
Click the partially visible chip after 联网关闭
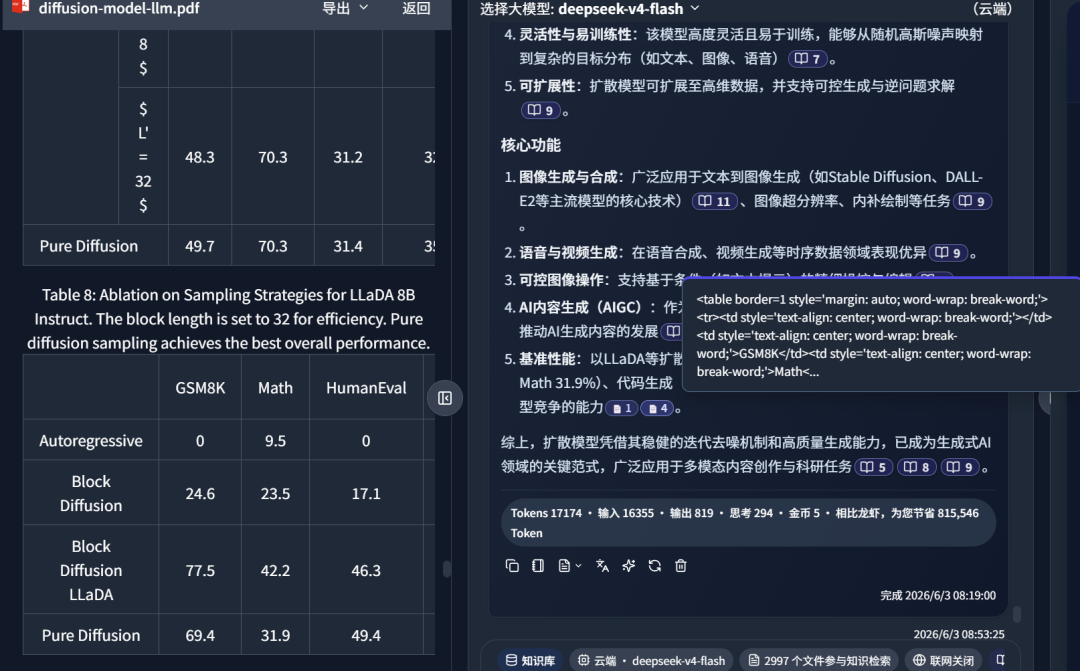[x=1000, y=660]
